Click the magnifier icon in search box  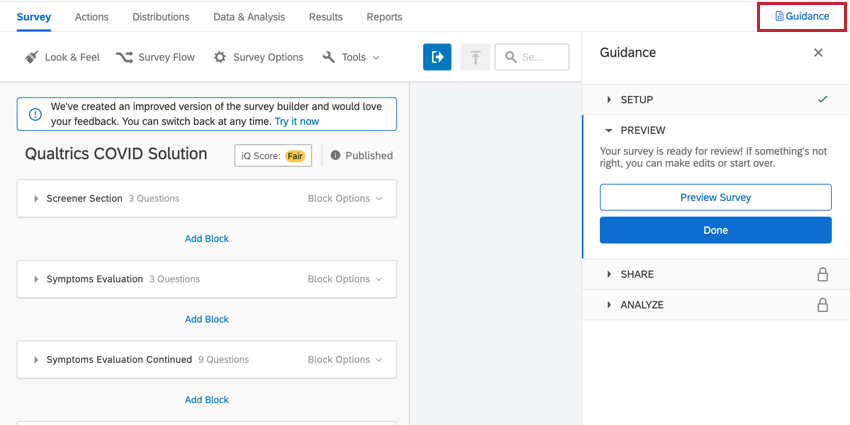pos(511,57)
